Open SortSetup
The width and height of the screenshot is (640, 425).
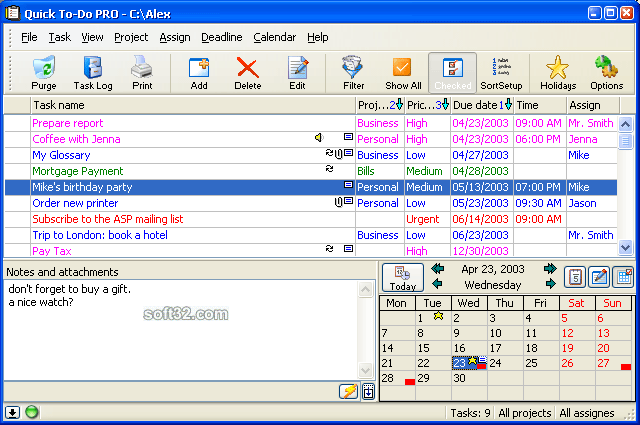tap(501, 73)
